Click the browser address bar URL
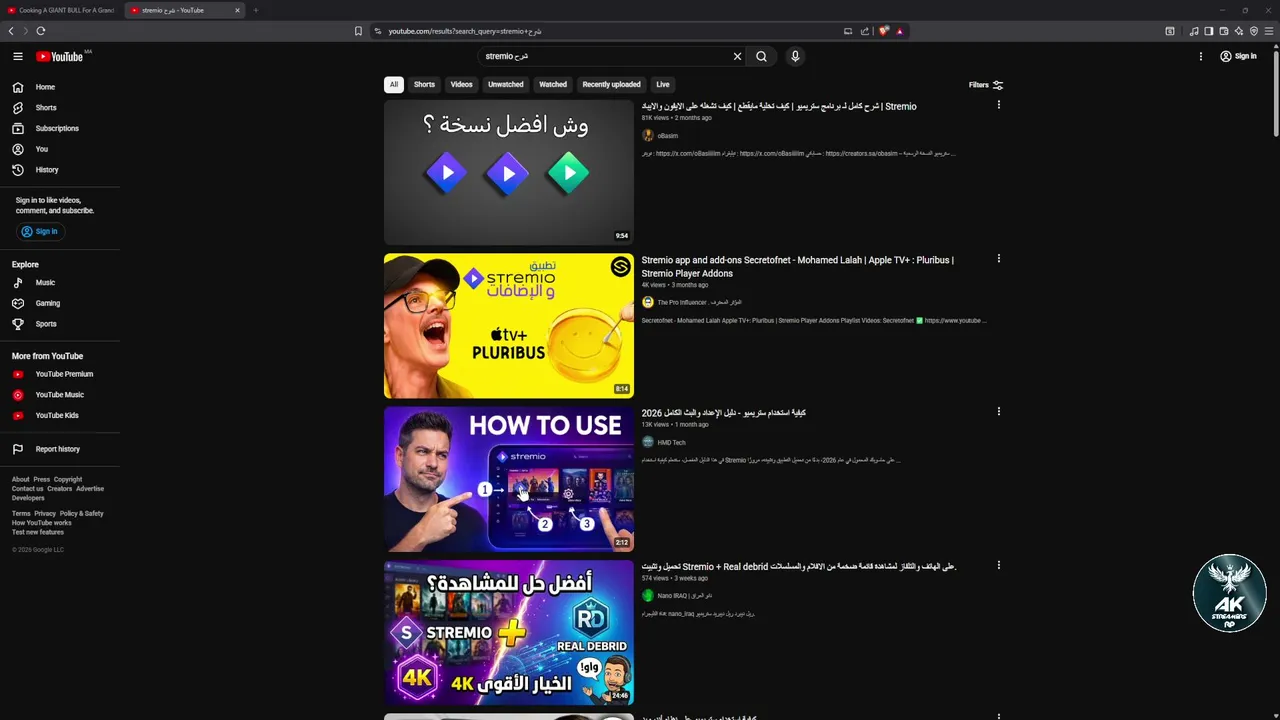Image resolution: width=1280 pixels, height=720 pixels. pos(465,31)
